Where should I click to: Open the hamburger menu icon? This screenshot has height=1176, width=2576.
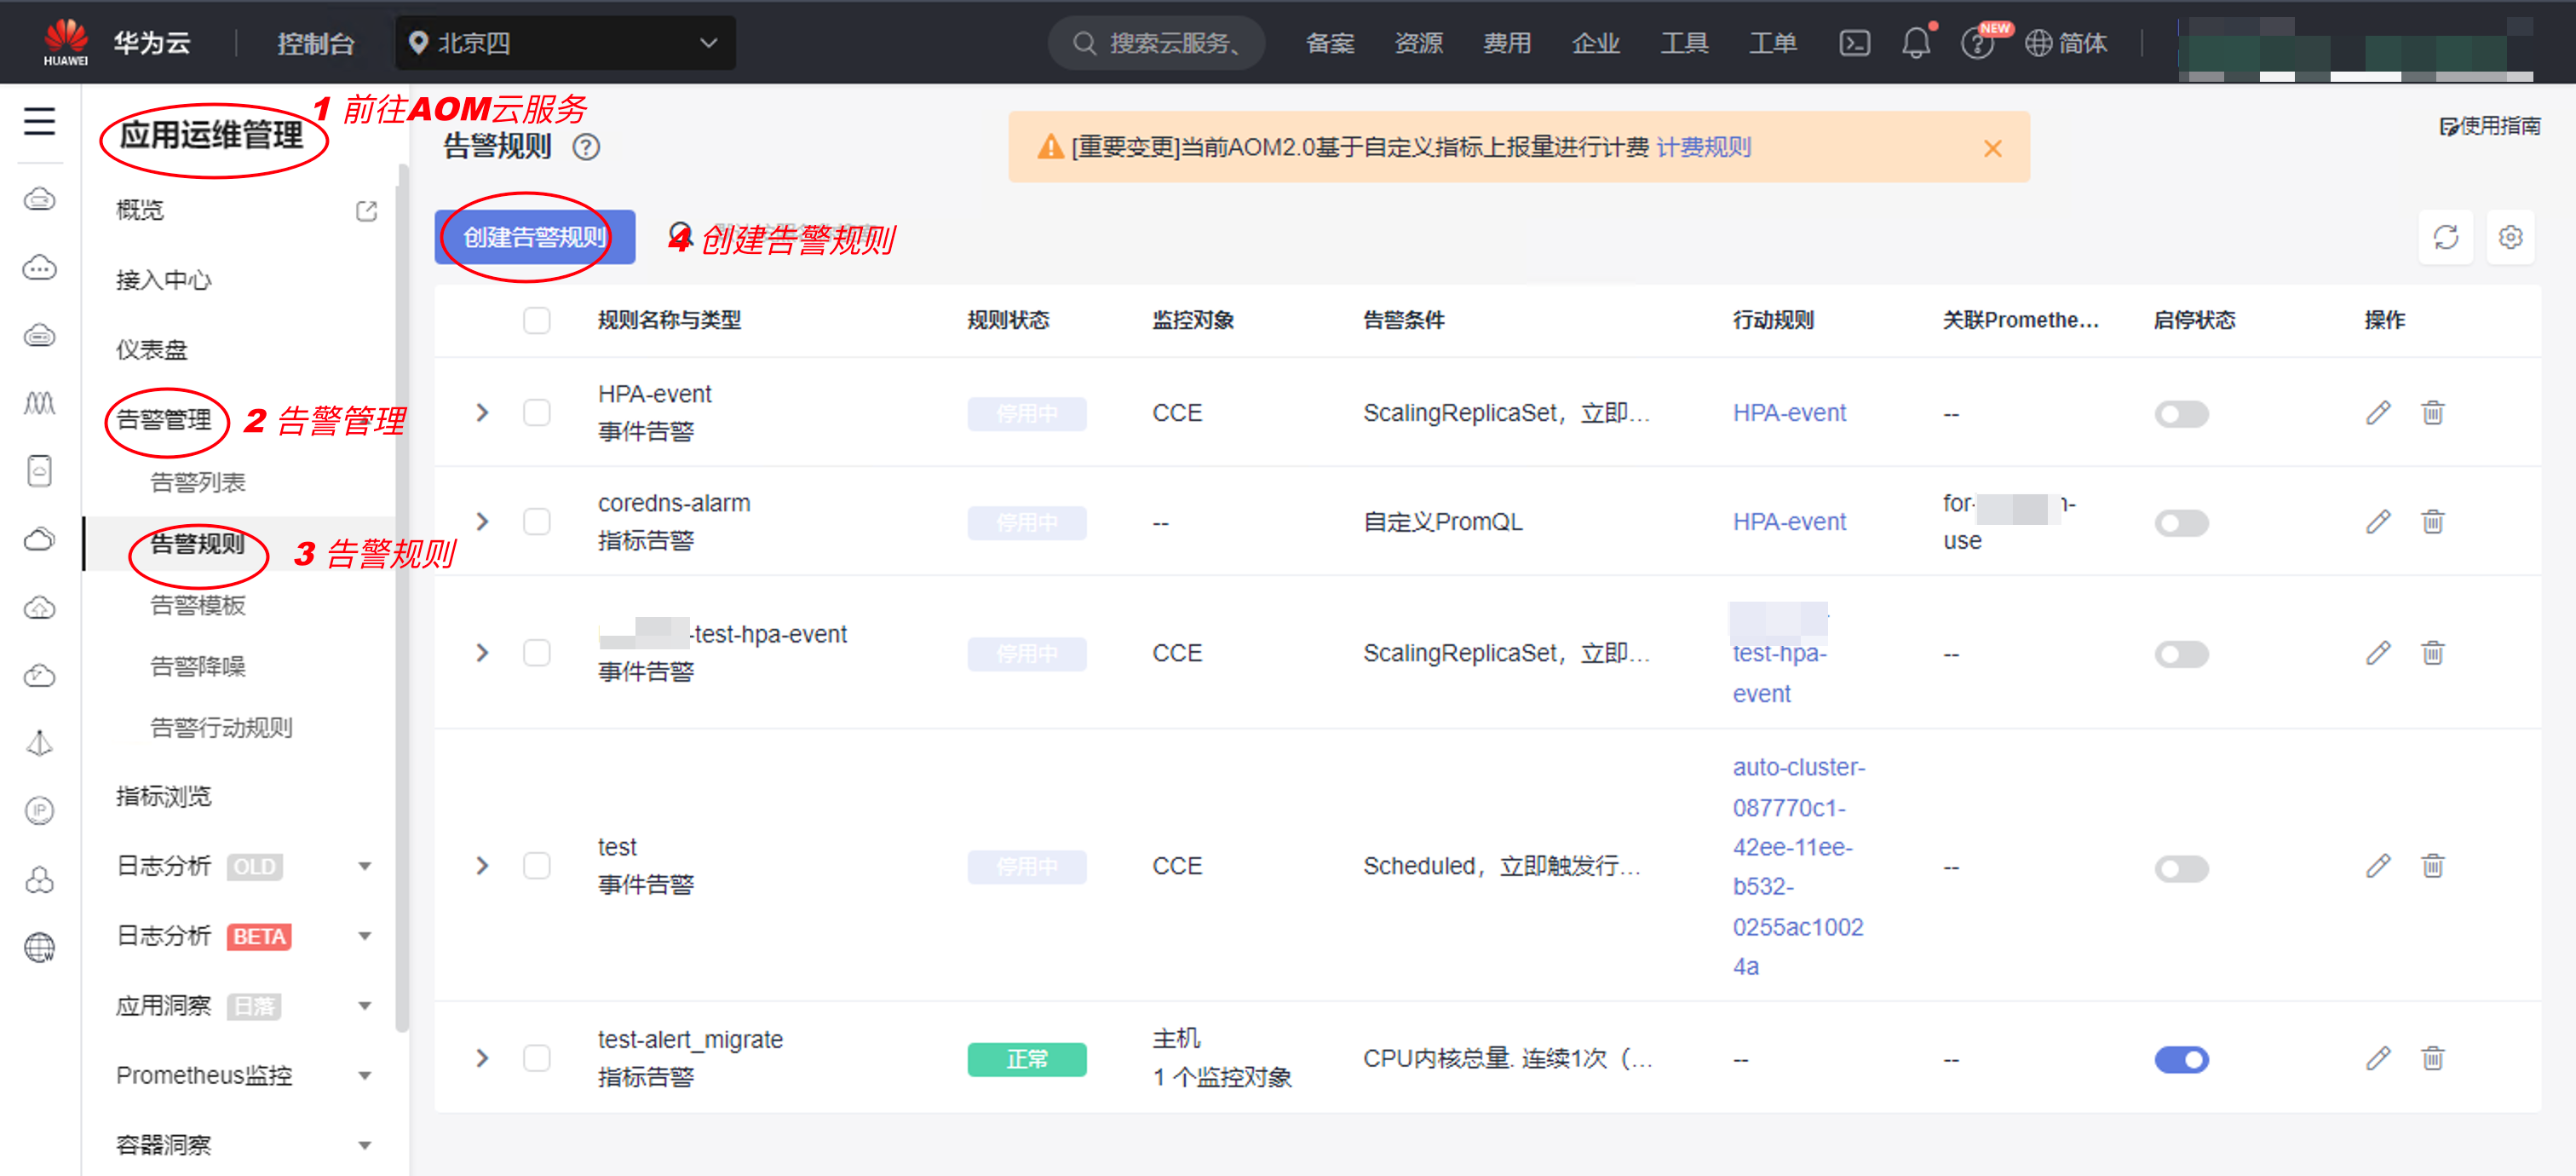click(x=40, y=122)
